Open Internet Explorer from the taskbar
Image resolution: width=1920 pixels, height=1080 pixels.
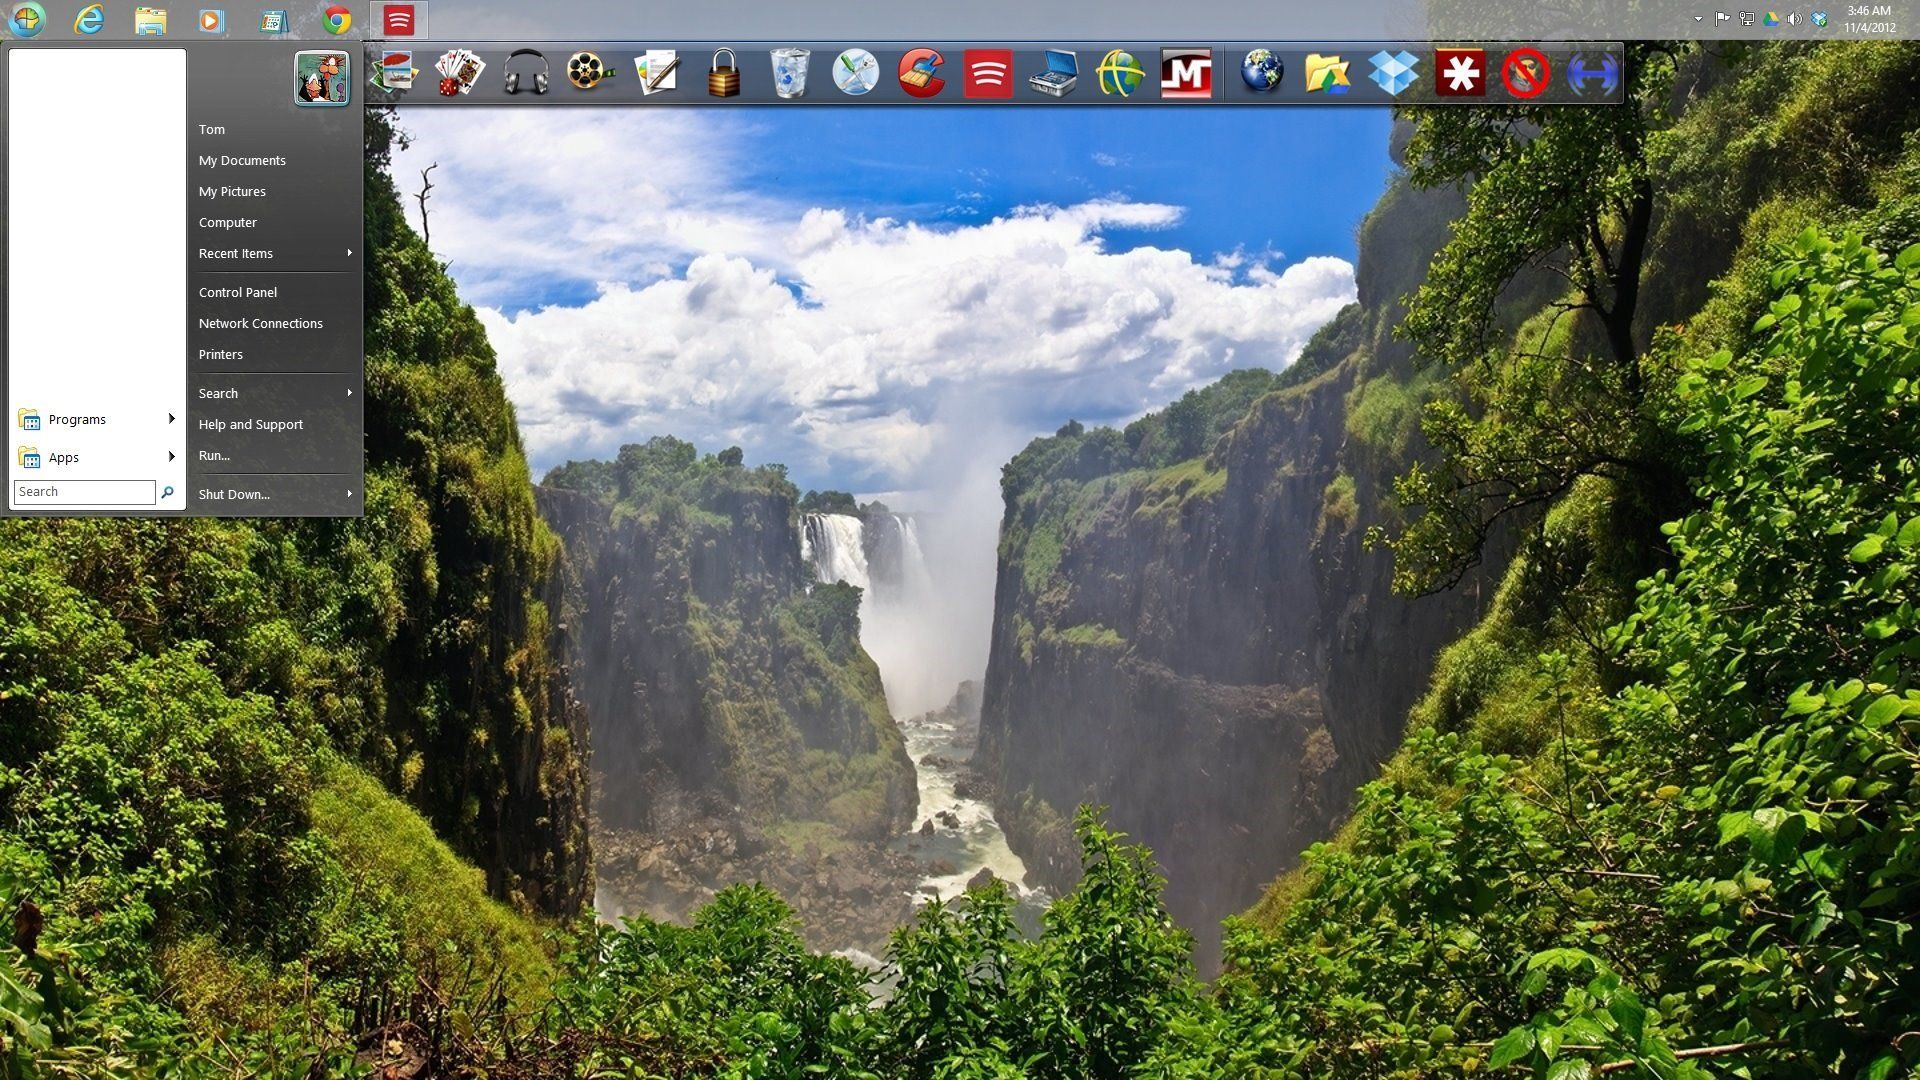pyautogui.click(x=89, y=19)
